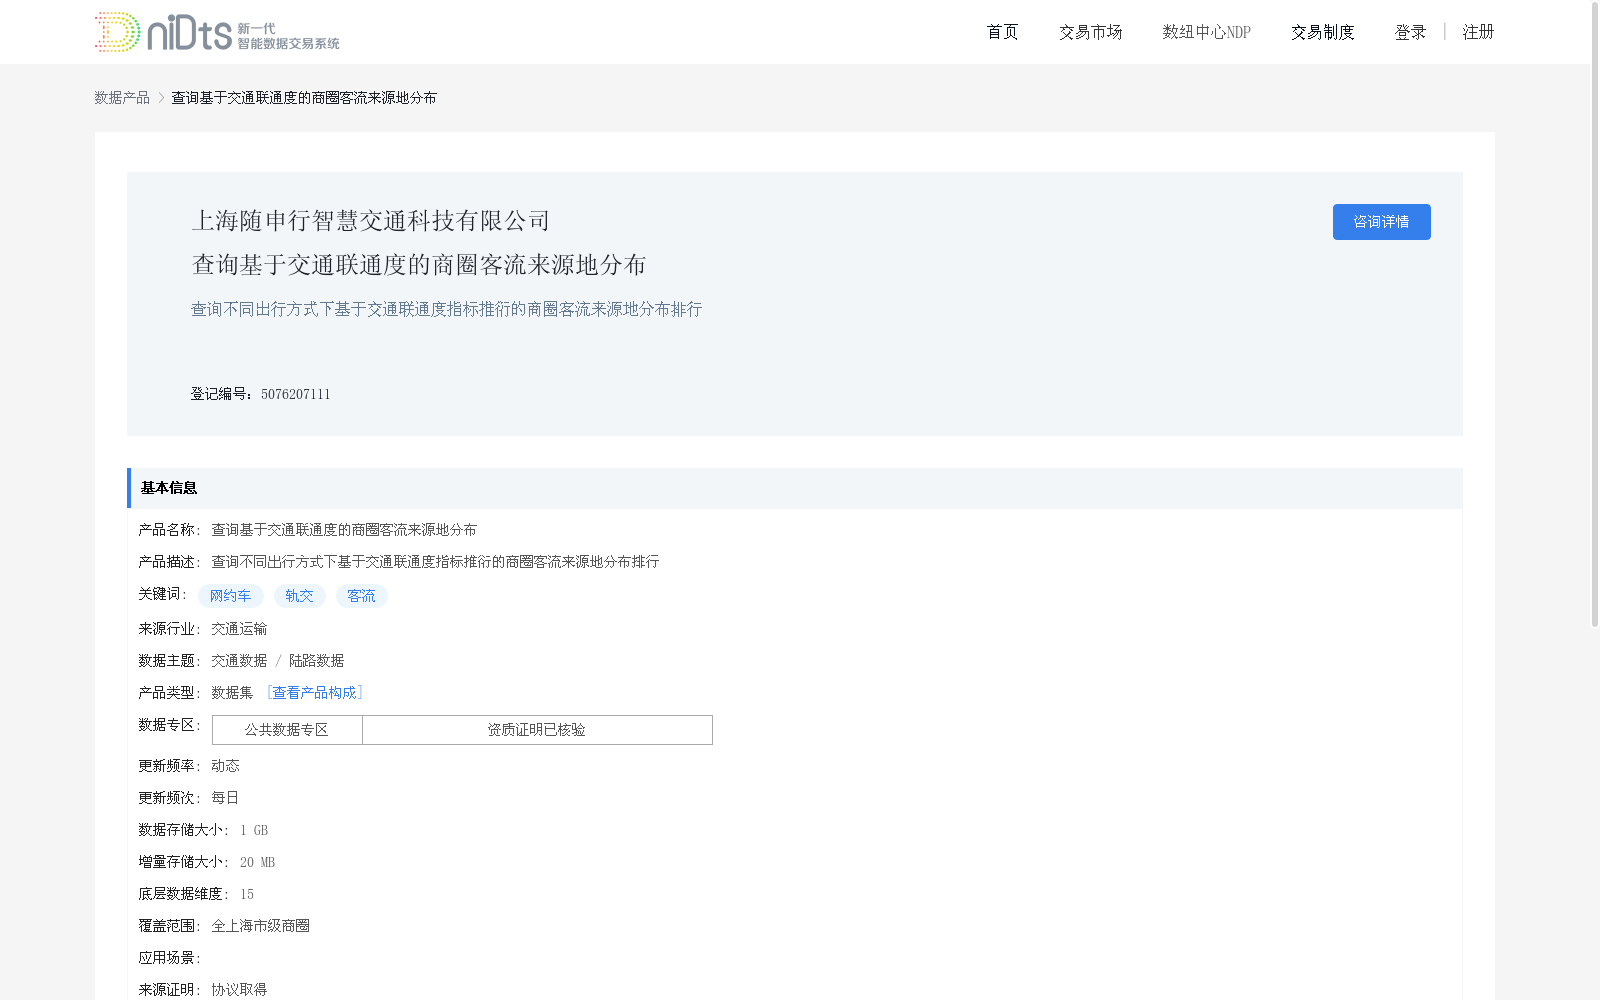Image resolution: width=1600 pixels, height=1000 pixels.
Task: Click the niDts logo
Action: [x=217, y=32]
